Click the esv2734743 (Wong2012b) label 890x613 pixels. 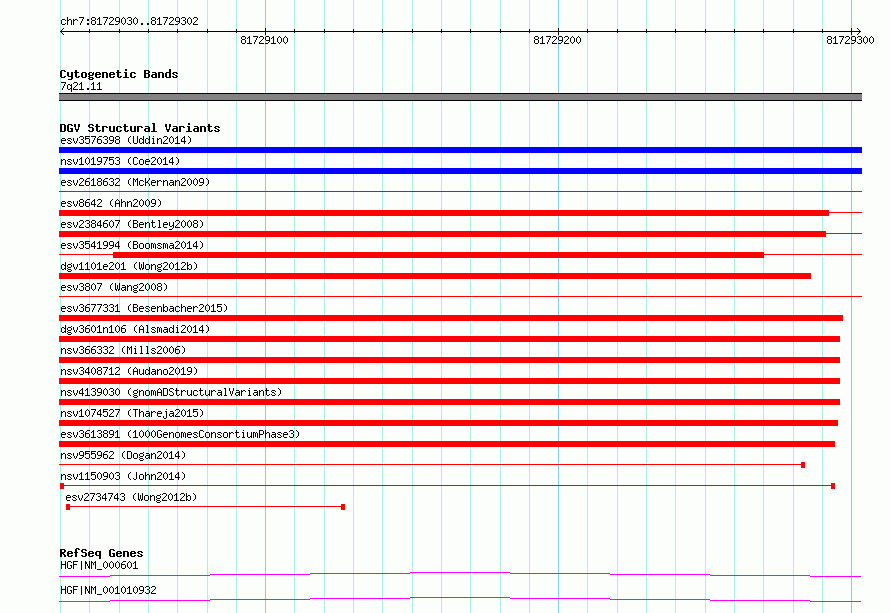pyautogui.click(x=131, y=497)
